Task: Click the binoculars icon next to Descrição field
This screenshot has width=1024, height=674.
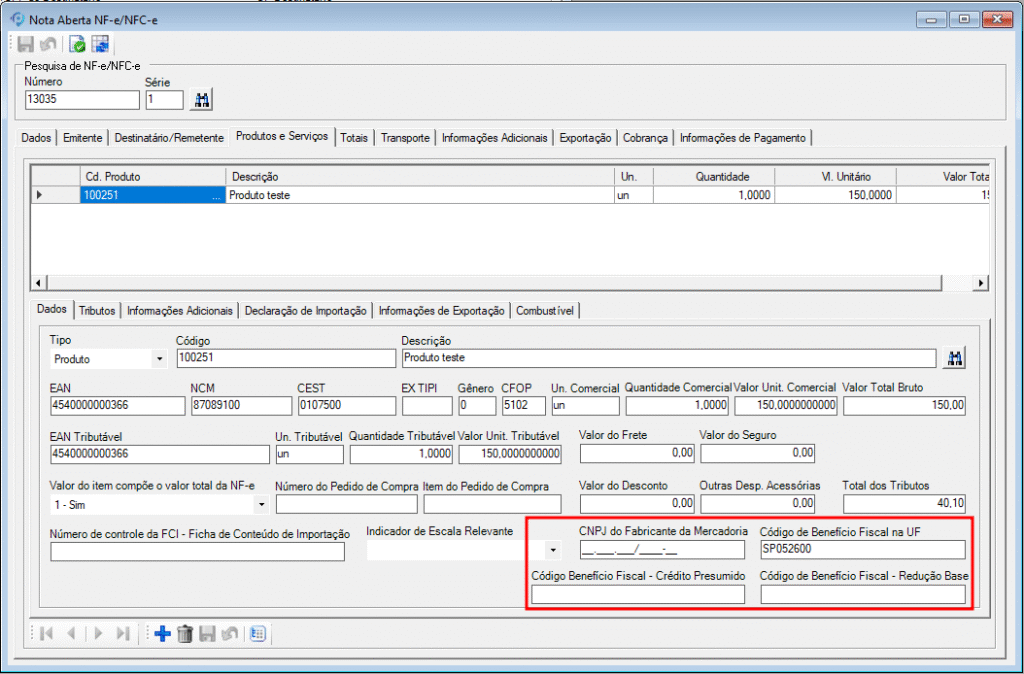Action: coord(954,358)
